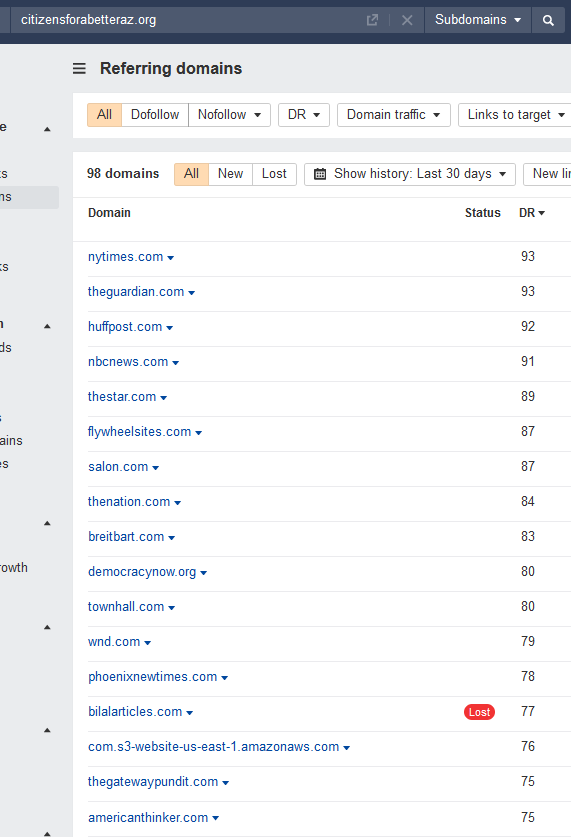
Task: Open the townhall.com link
Action: (x=126, y=607)
